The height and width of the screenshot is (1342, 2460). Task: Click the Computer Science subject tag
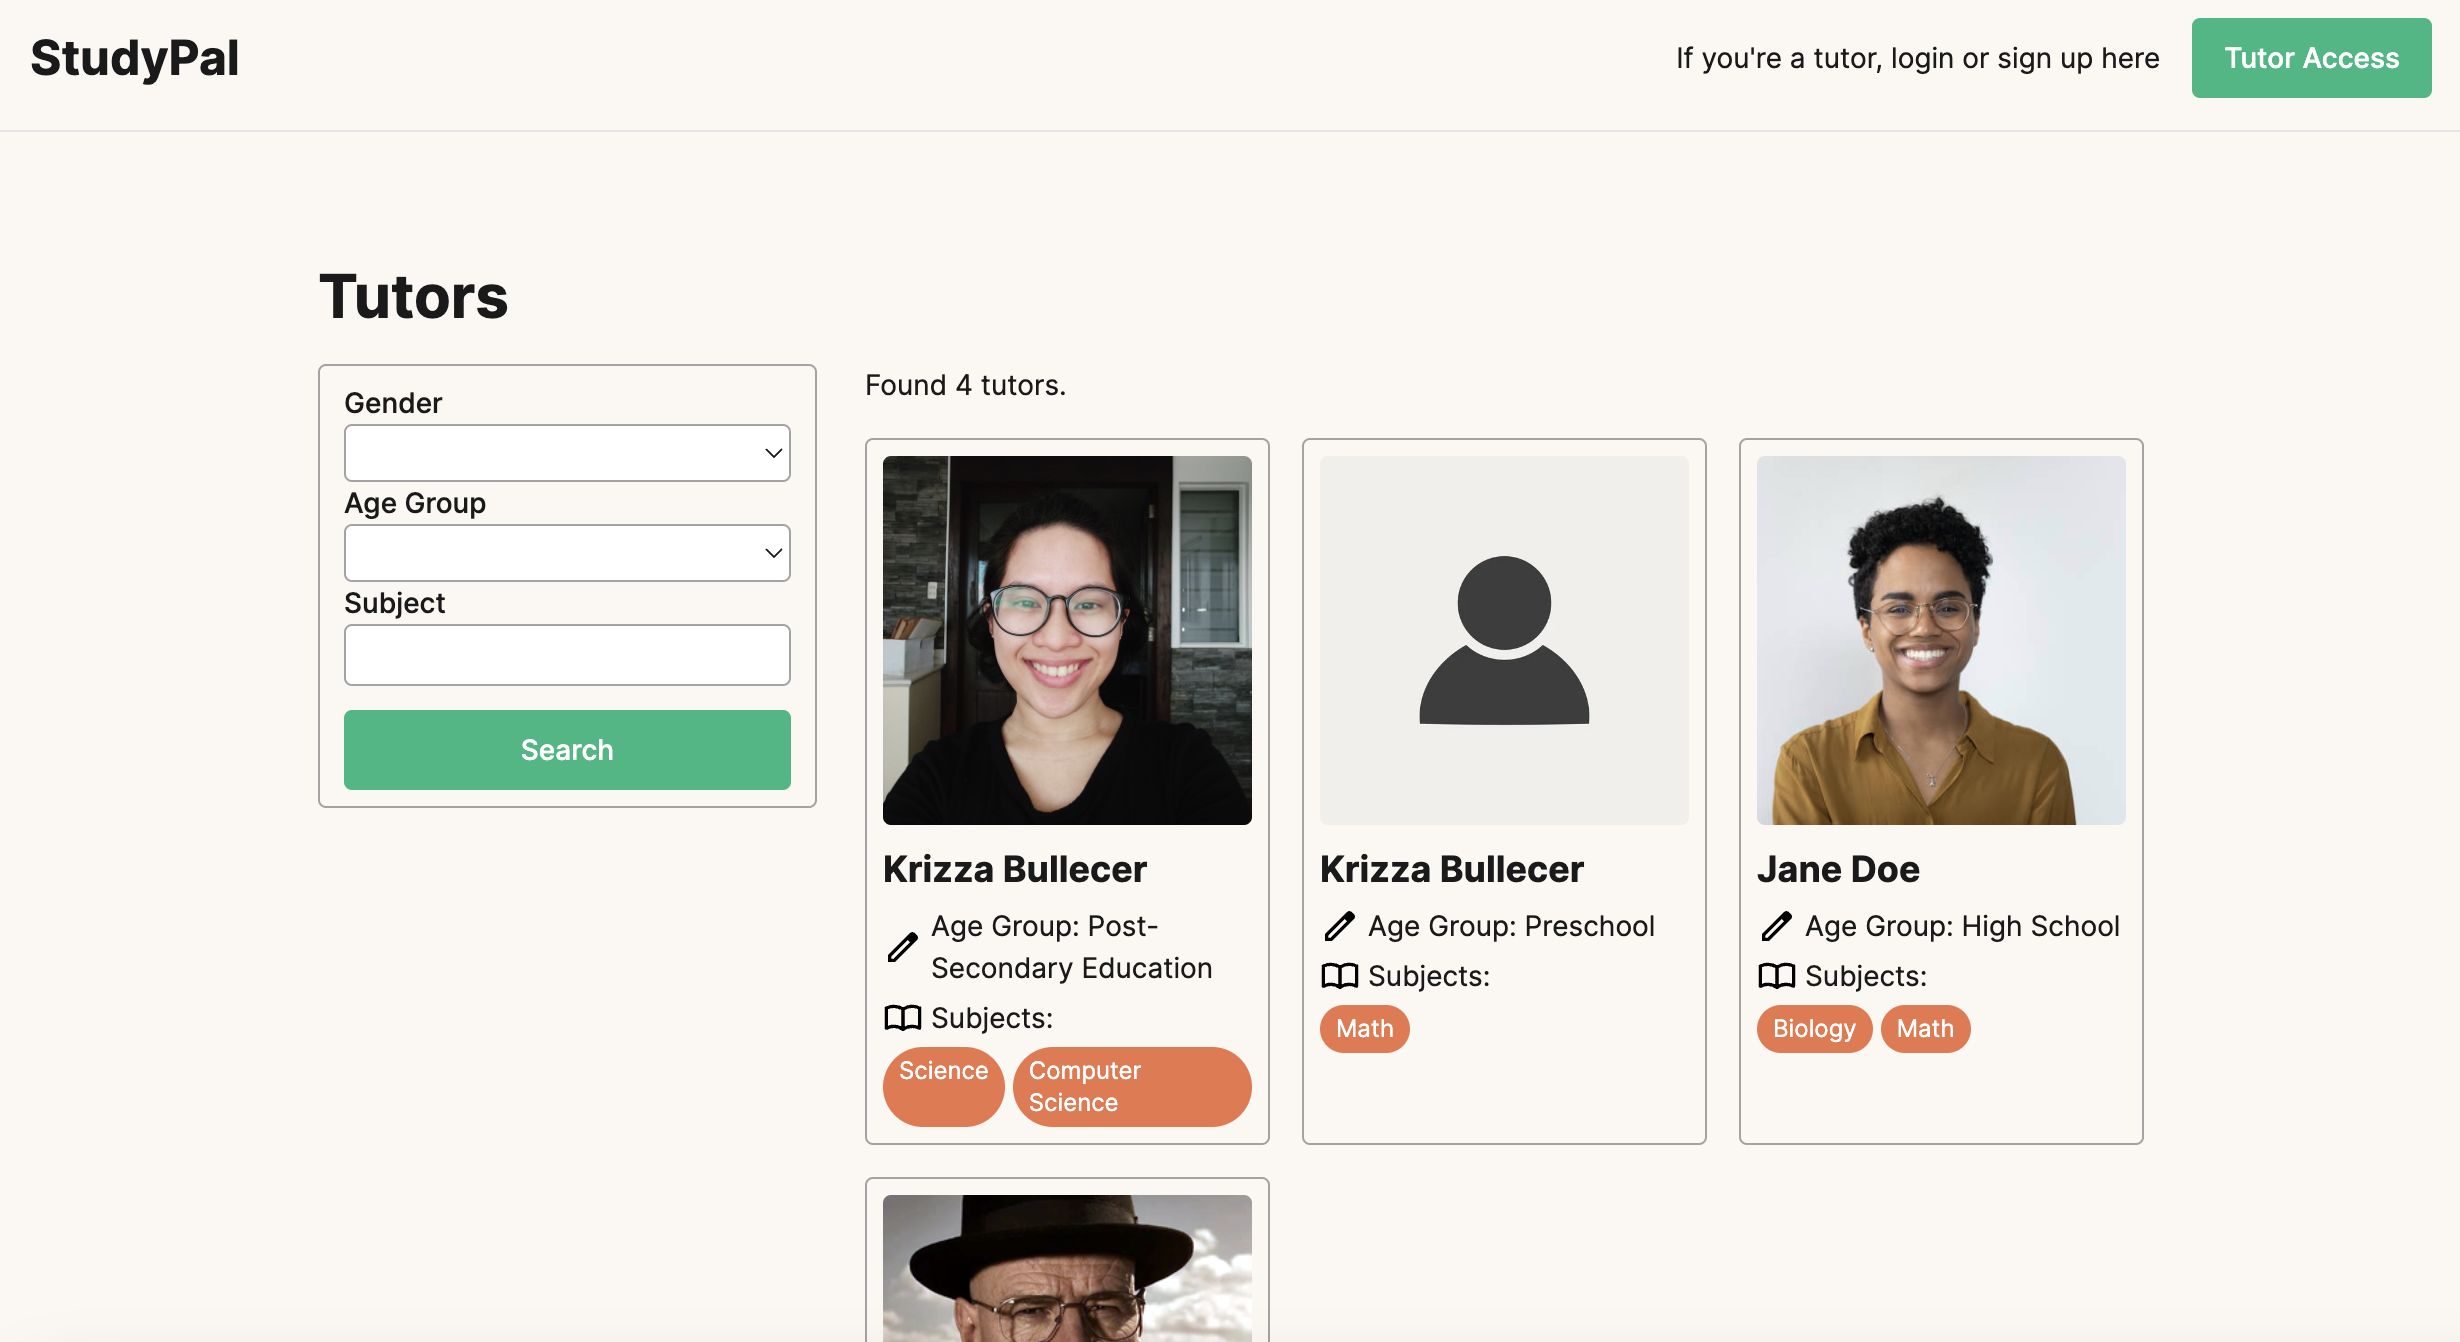point(1131,1087)
